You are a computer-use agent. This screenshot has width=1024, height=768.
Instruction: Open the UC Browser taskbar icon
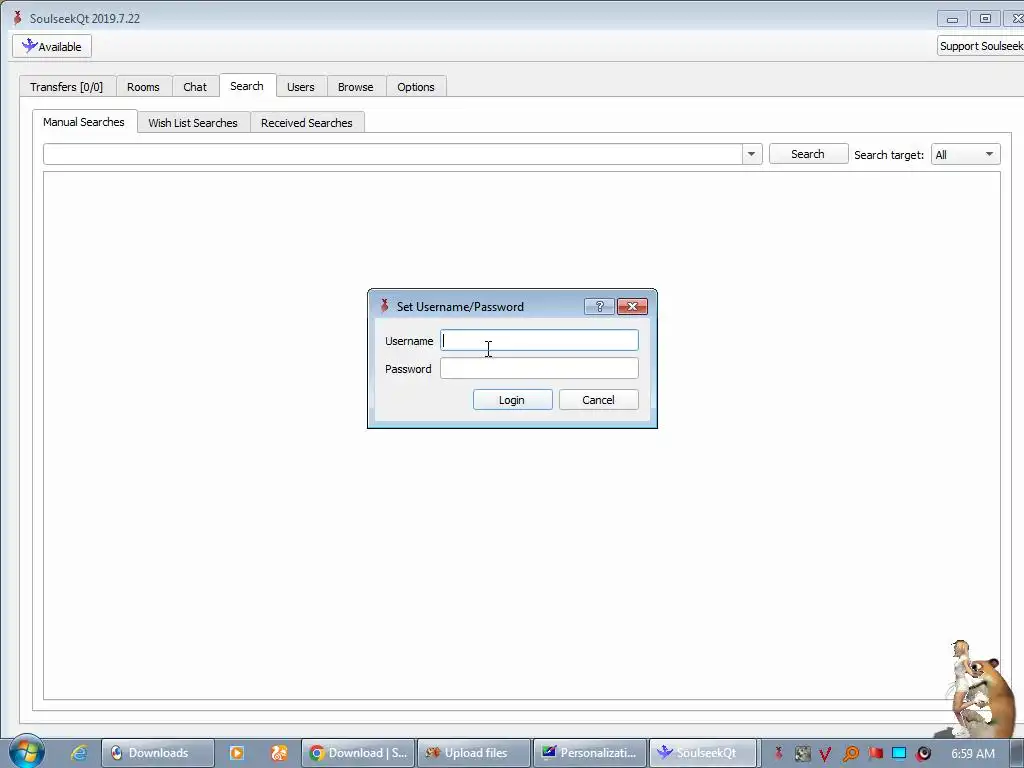279,753
